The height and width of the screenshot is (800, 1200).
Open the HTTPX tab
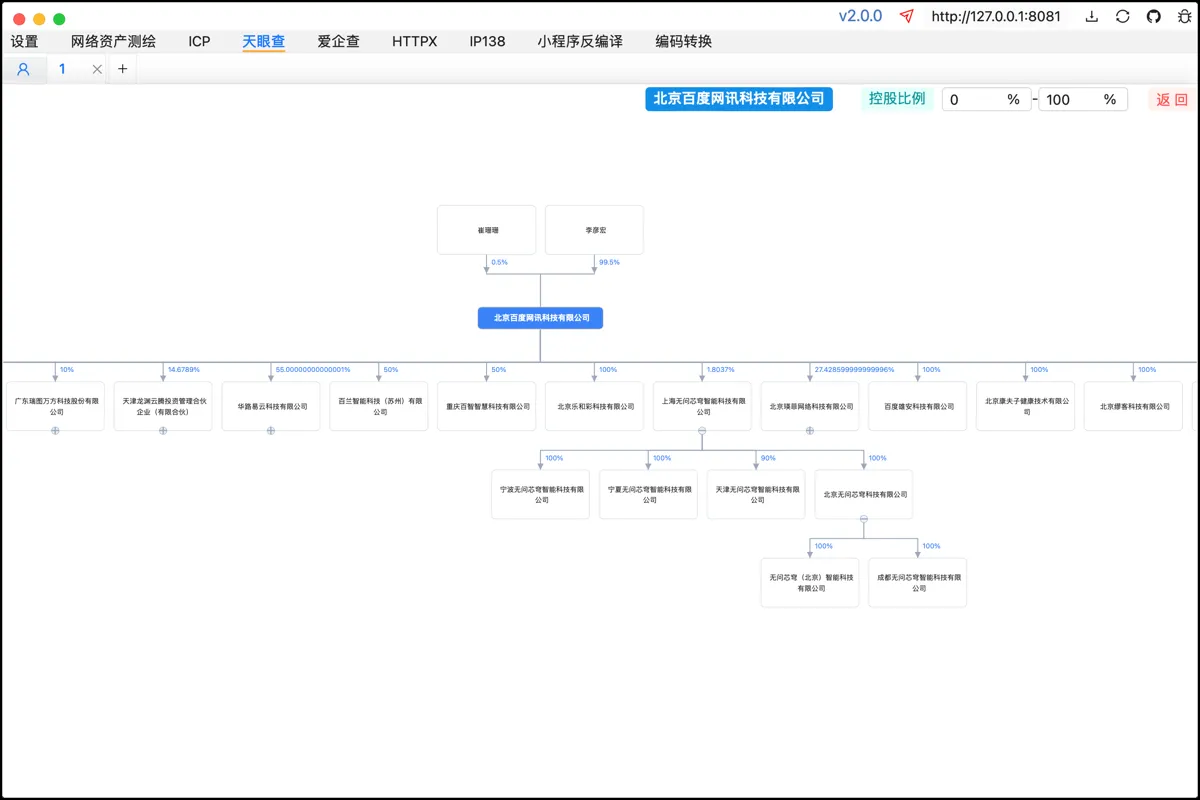tap(415, 42)
